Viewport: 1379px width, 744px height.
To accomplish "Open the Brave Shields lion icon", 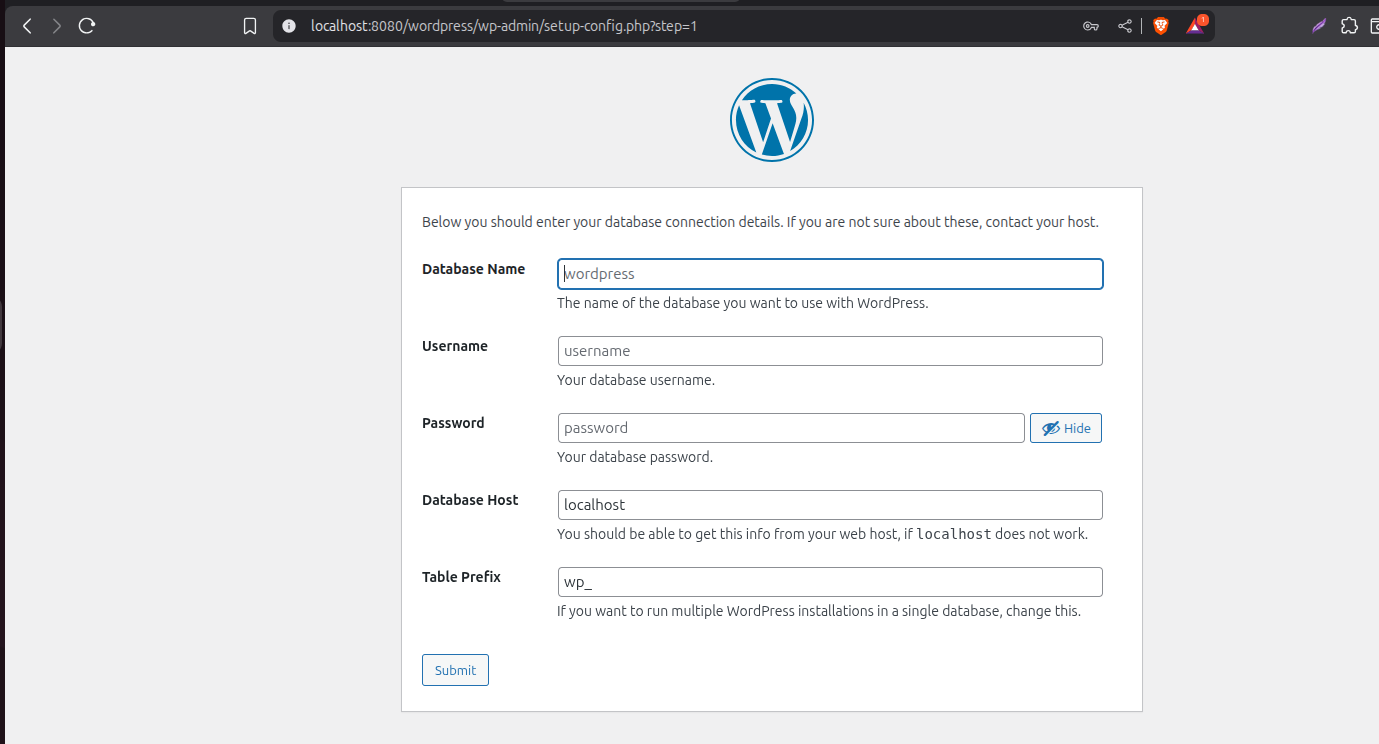I will tap(1160, 26).
